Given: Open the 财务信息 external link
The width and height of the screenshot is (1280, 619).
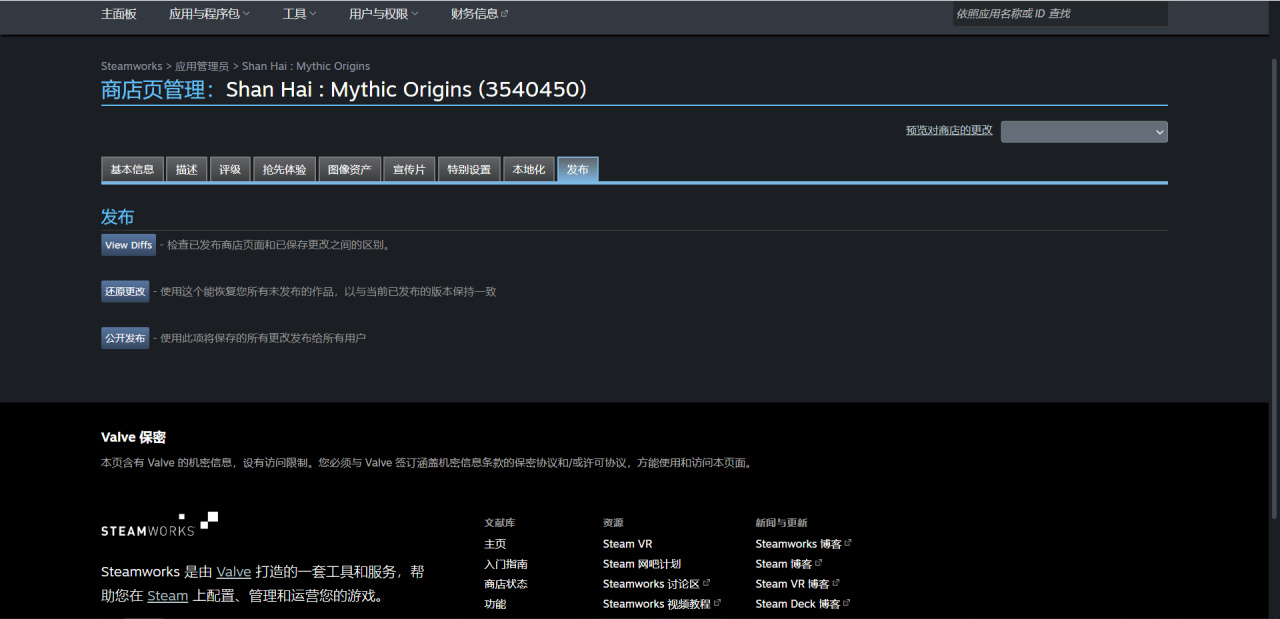Looking at the screenshot, I should (480, 14).
